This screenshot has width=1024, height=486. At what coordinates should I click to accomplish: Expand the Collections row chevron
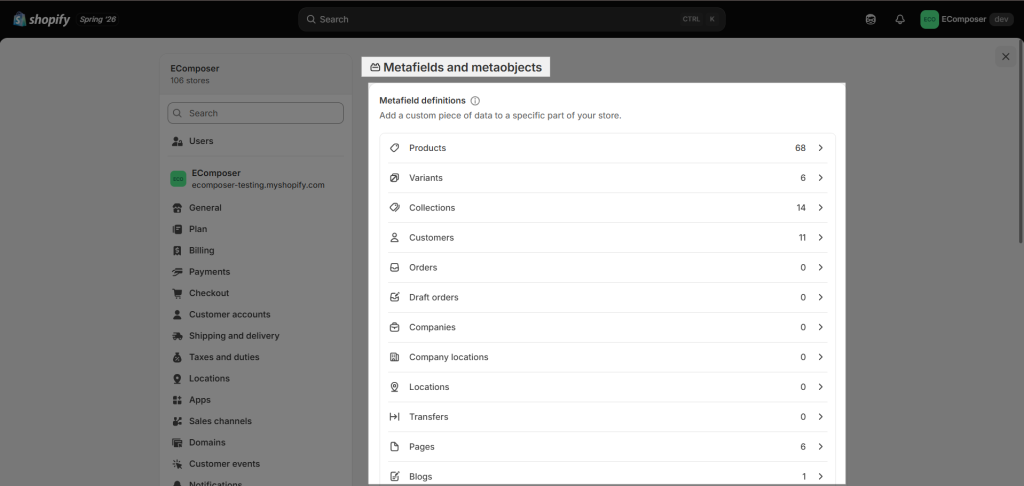(821, 208)
